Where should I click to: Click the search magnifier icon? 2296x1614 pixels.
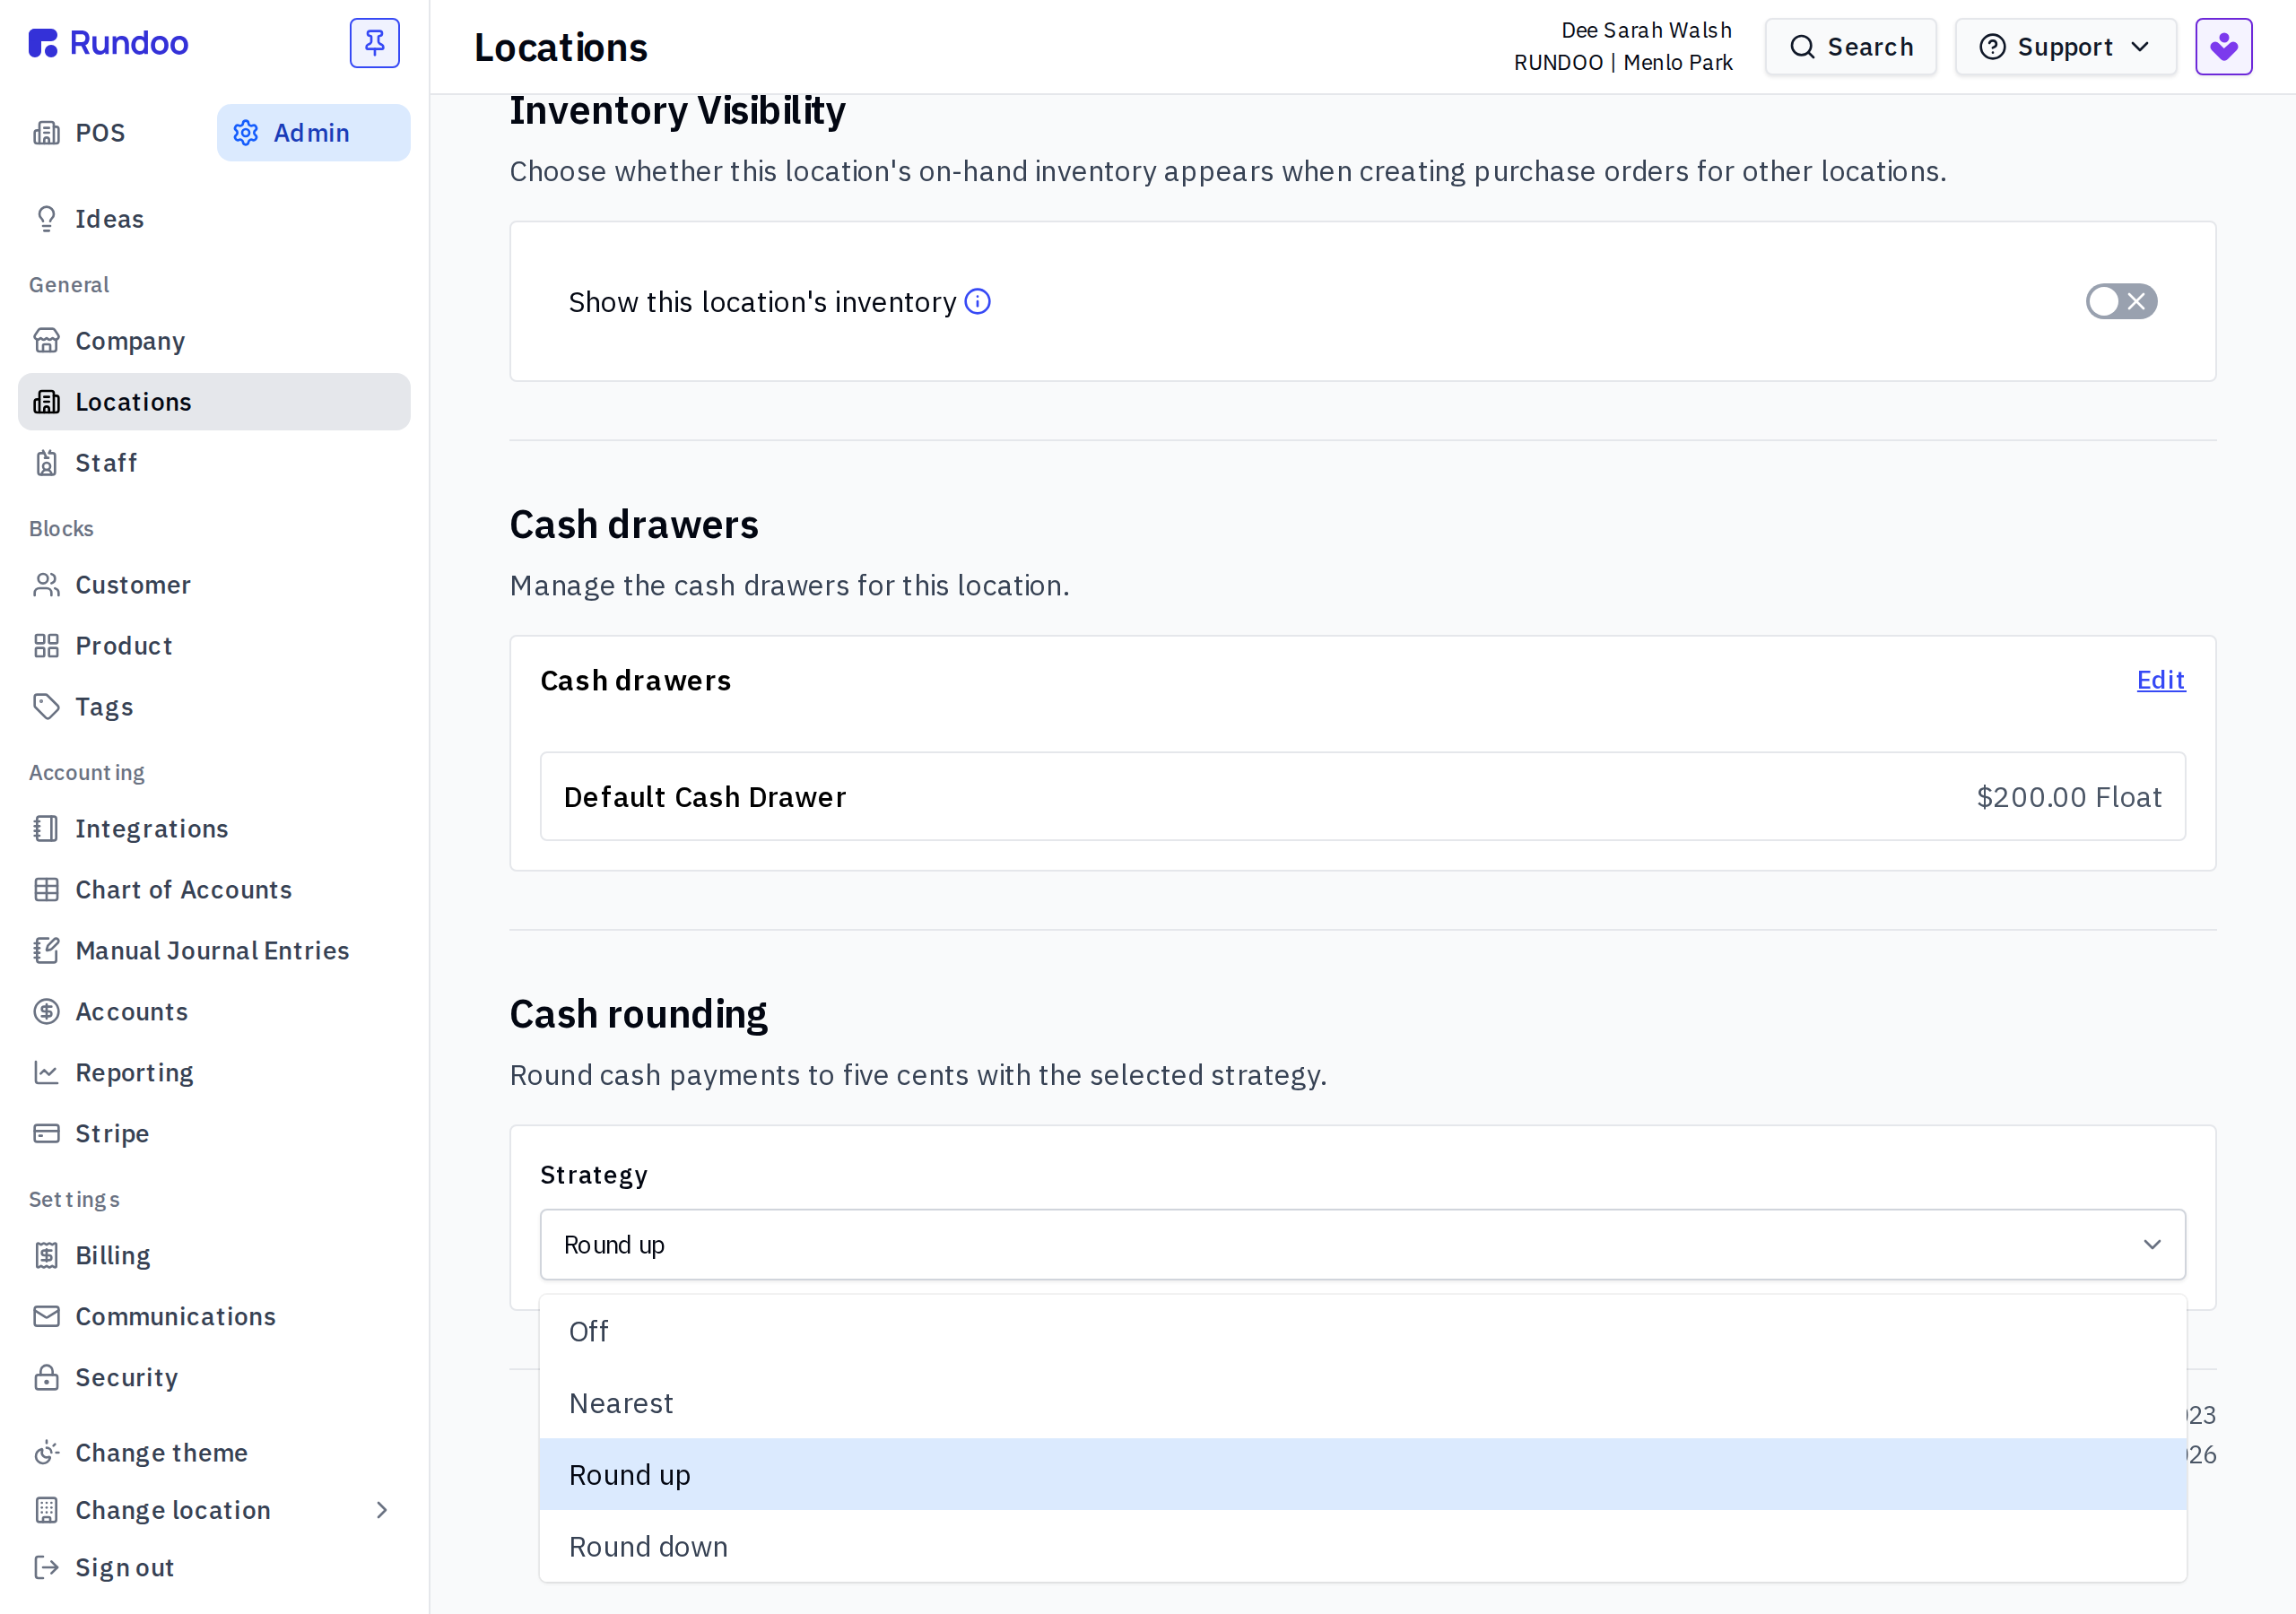point(1802,47)
